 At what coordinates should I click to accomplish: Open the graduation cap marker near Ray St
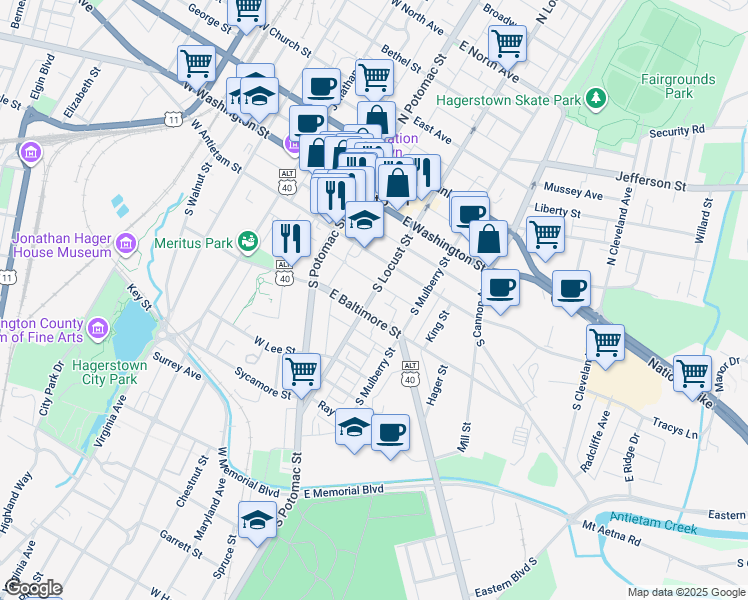353,426
